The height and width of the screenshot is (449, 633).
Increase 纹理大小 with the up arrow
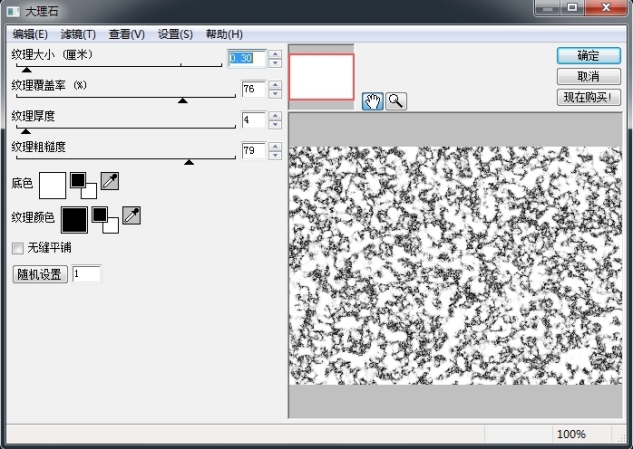[275, 54]
